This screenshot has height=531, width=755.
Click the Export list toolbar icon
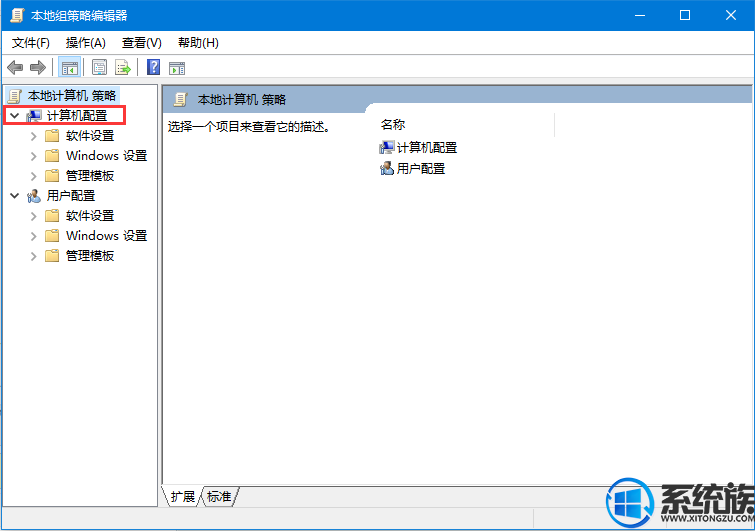122,67
